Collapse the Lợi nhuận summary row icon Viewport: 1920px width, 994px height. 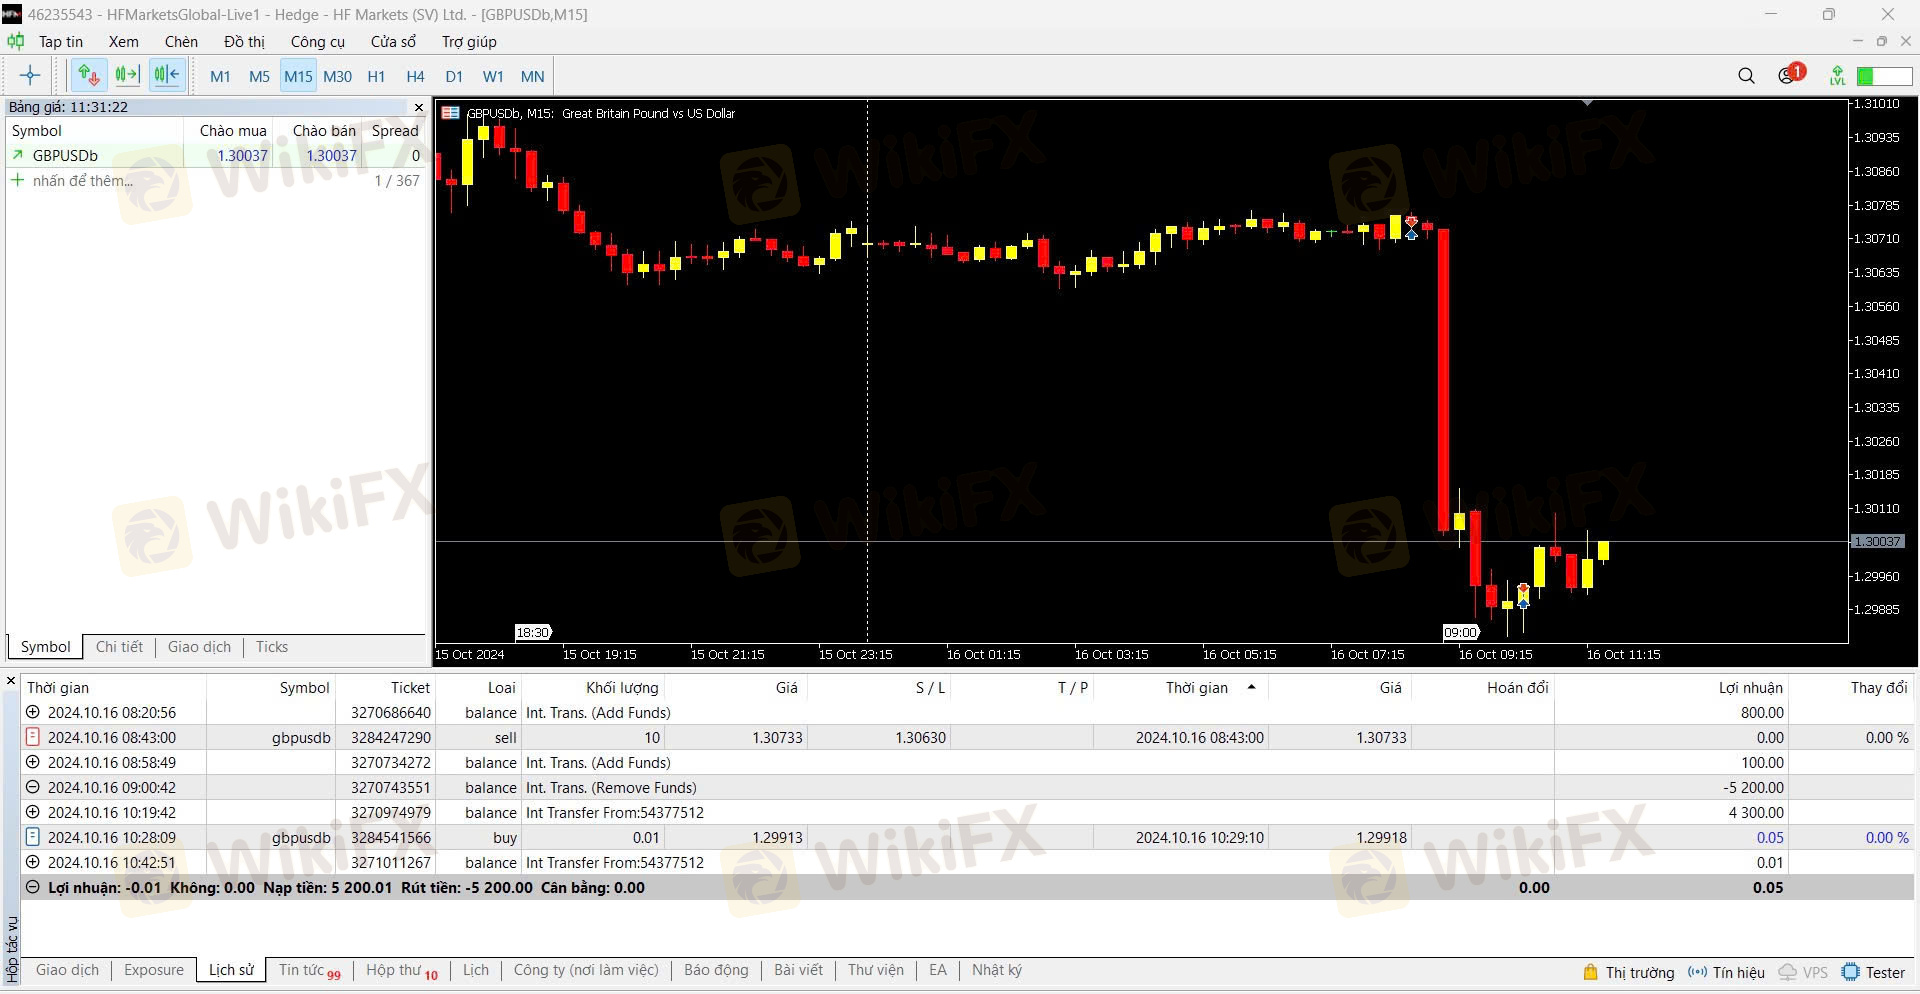coord(33,887)
